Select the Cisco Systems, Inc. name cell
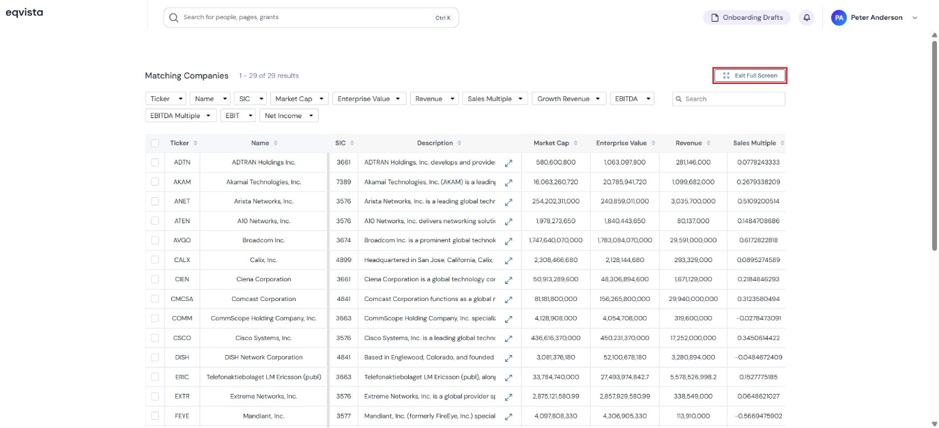 tap(263, 338)
